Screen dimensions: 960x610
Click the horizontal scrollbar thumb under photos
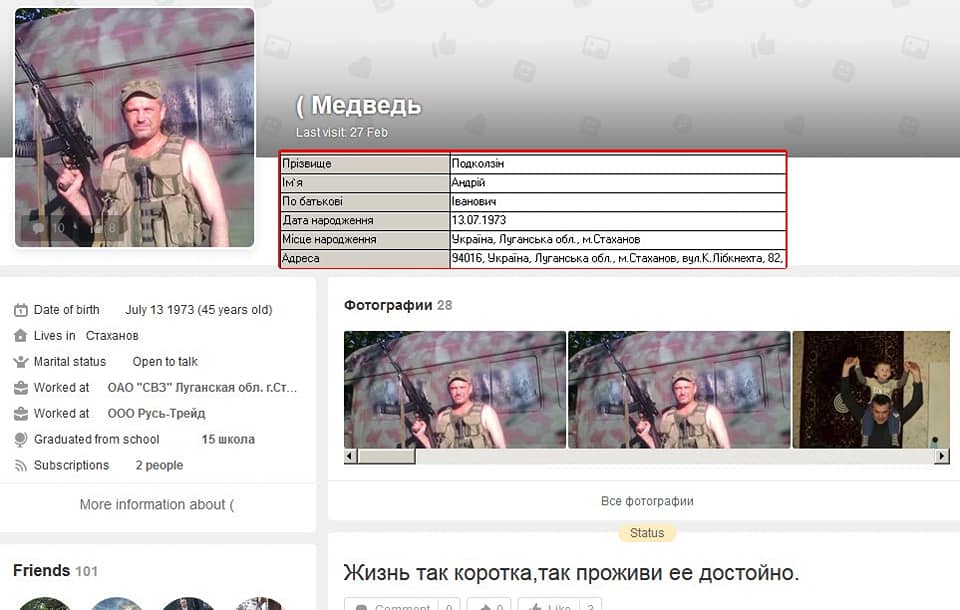click(386, 456)
